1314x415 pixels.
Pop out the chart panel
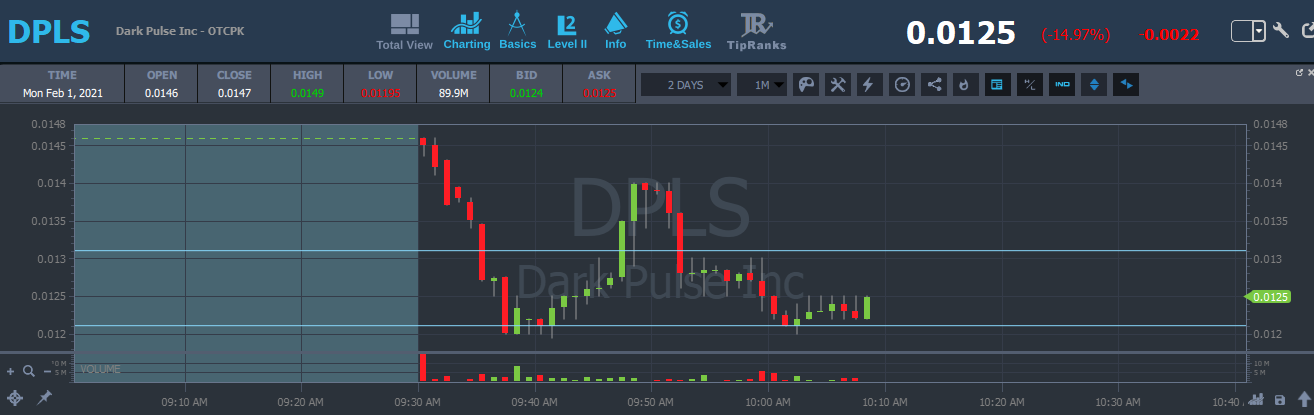[1299, 72]
